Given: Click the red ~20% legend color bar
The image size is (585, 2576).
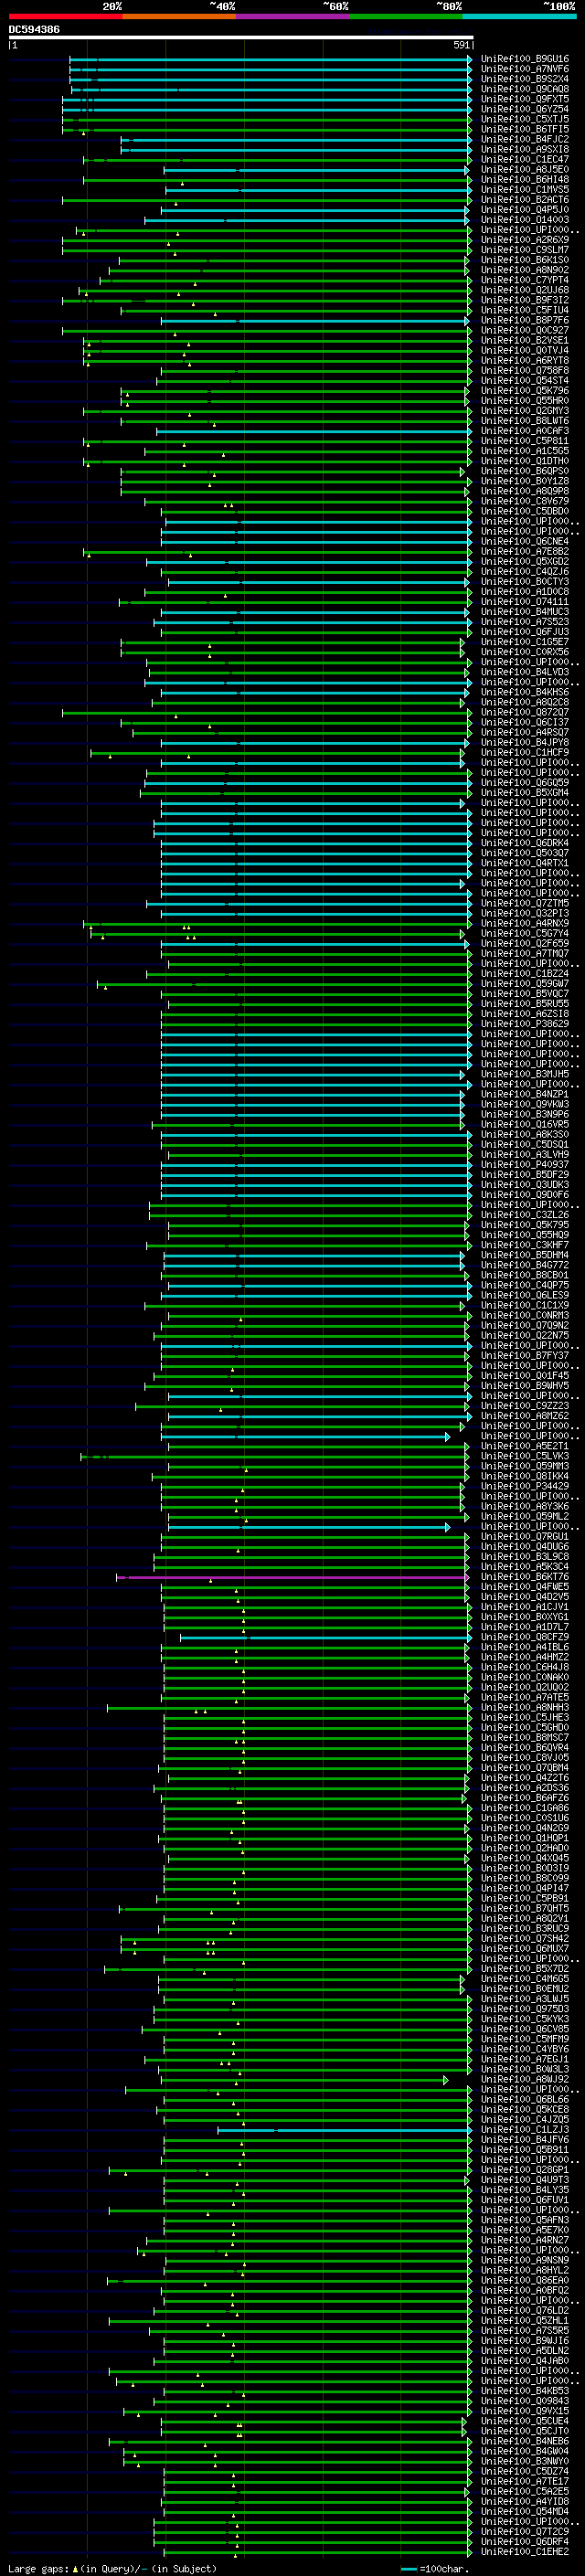Looking at the screenshot, I should click(65, 17).
